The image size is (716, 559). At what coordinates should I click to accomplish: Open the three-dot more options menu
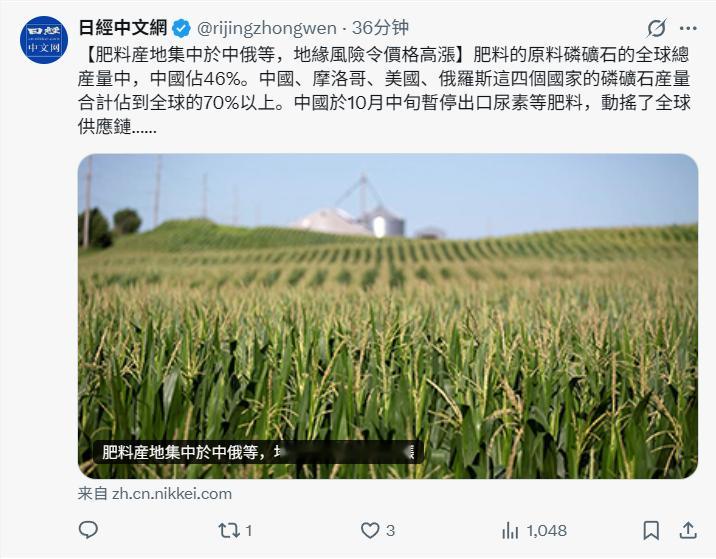688,28
